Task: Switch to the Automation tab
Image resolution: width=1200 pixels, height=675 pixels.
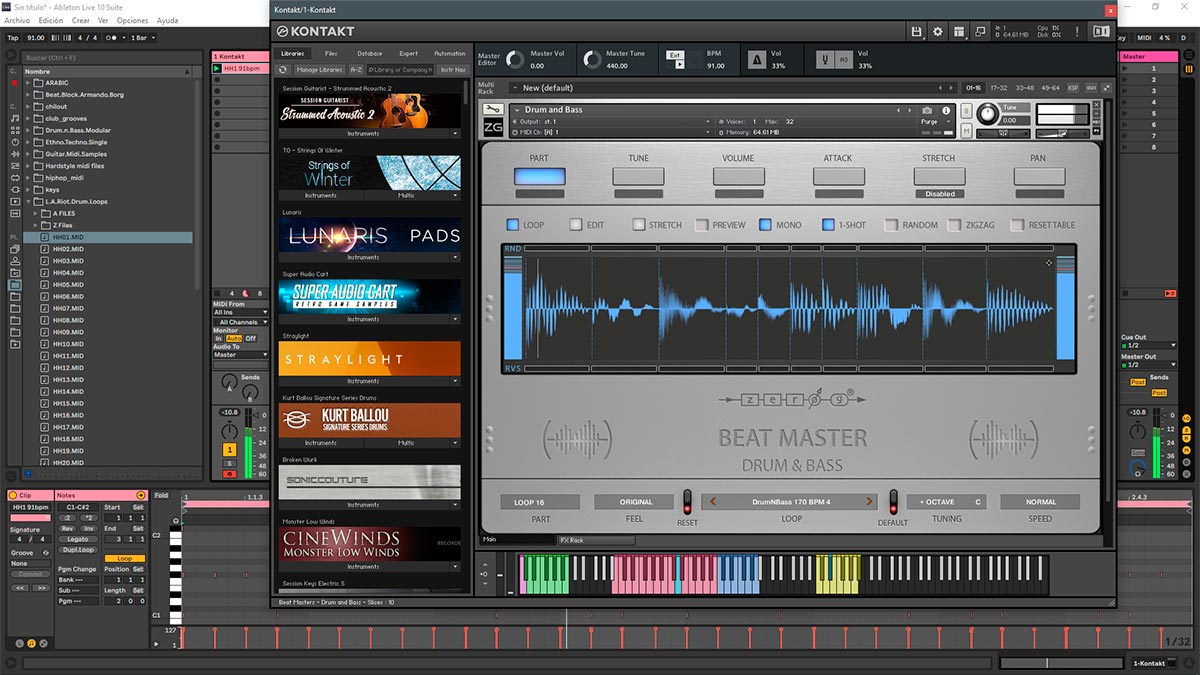Action: [450, 53]
